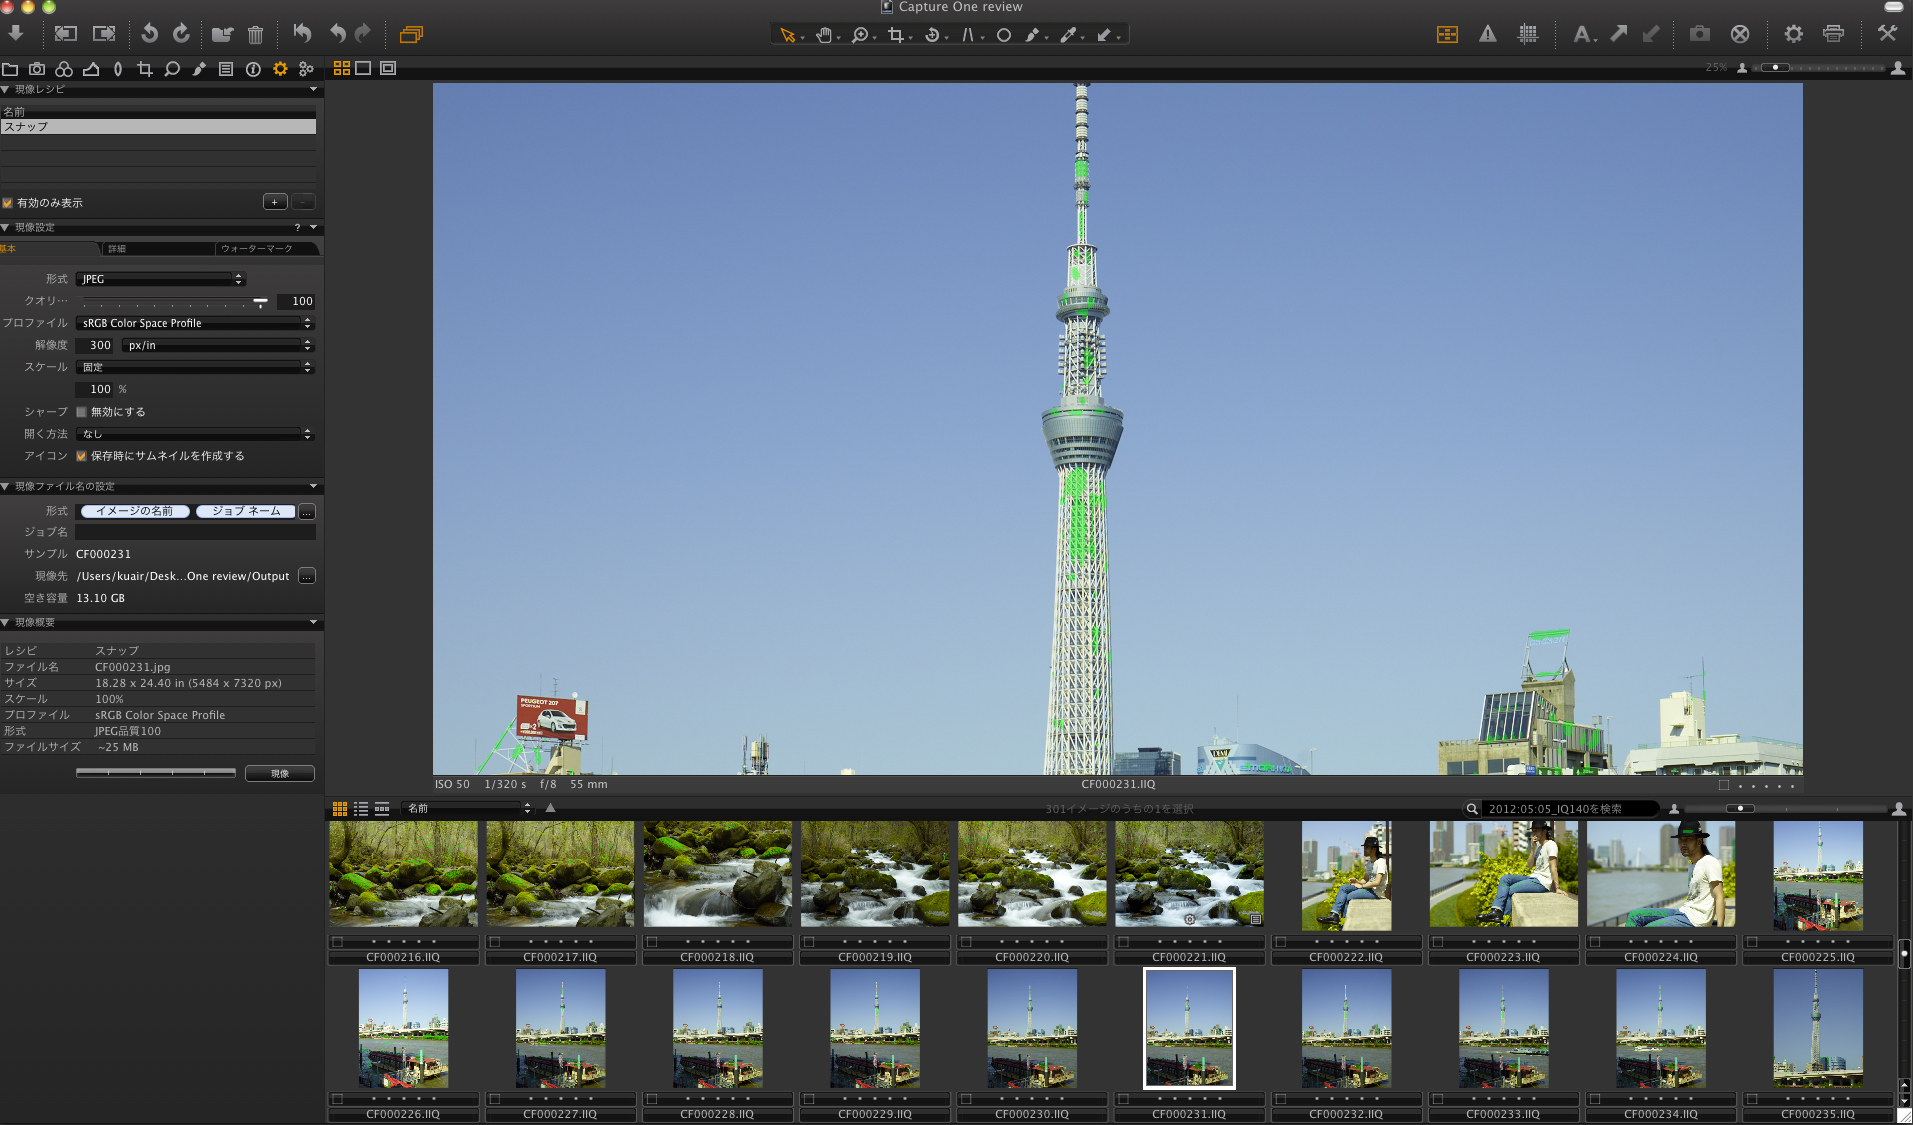Select the Crop tool in cursor toolbar

895,35
